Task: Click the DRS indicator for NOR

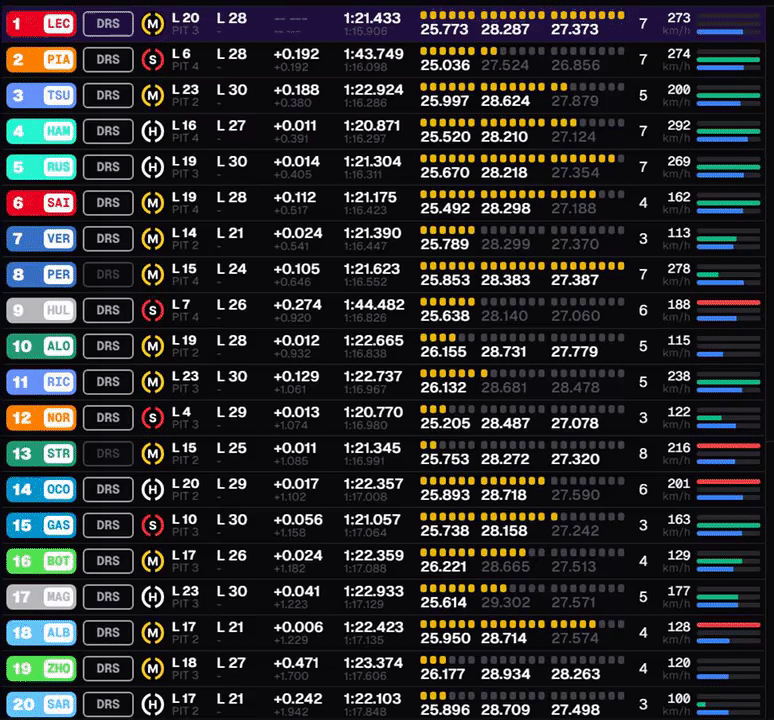Action: (108, 418)
